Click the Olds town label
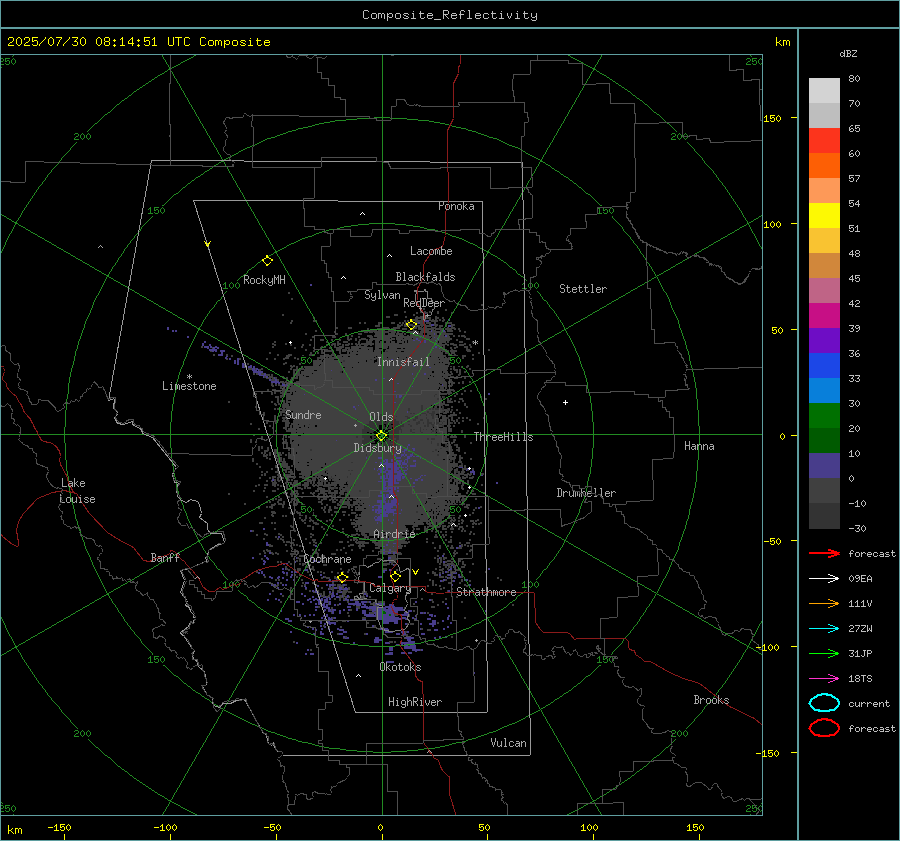 pyautogui.click(x=381, y=417)
